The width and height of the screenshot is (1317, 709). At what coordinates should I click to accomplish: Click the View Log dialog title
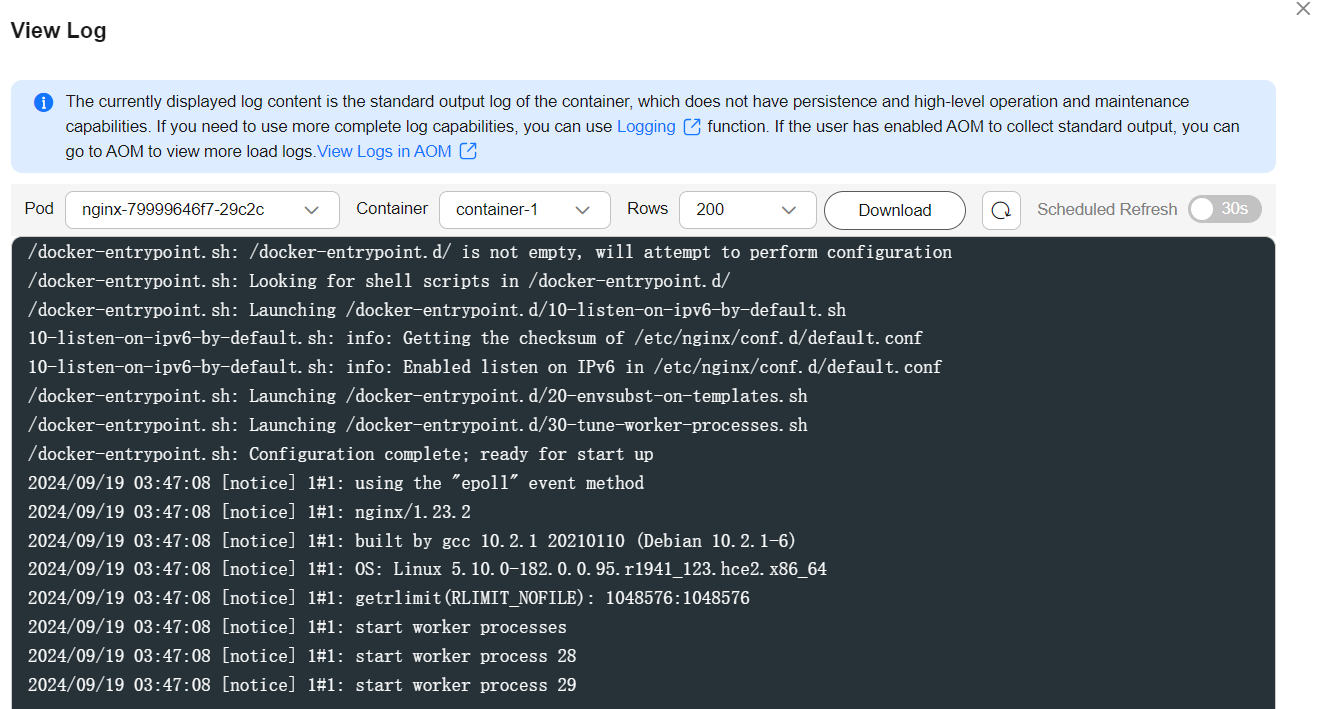point(58,31)
